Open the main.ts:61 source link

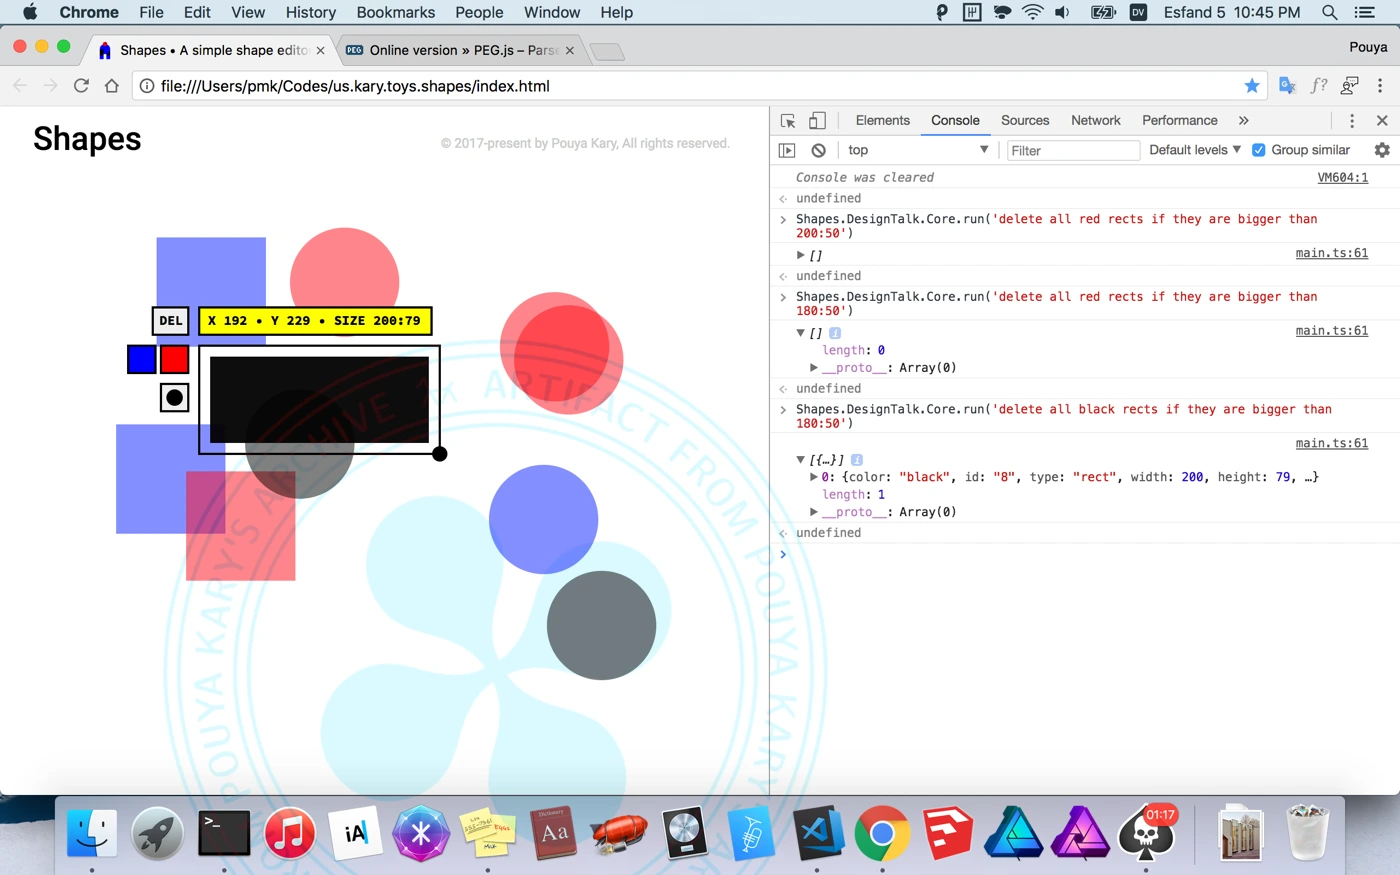[x=1331, y=443]
